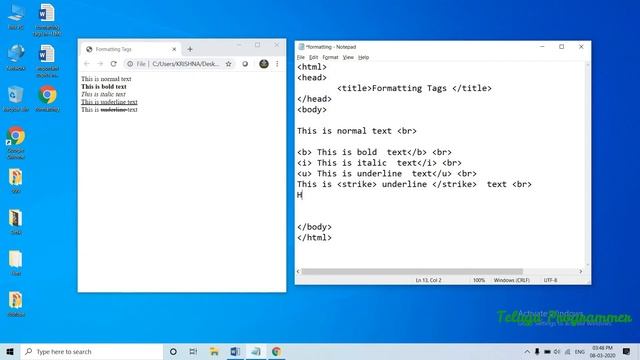The image size is (640, 360).
Task: Open File Explorer from the taskbar
Action: coord(214,351)
